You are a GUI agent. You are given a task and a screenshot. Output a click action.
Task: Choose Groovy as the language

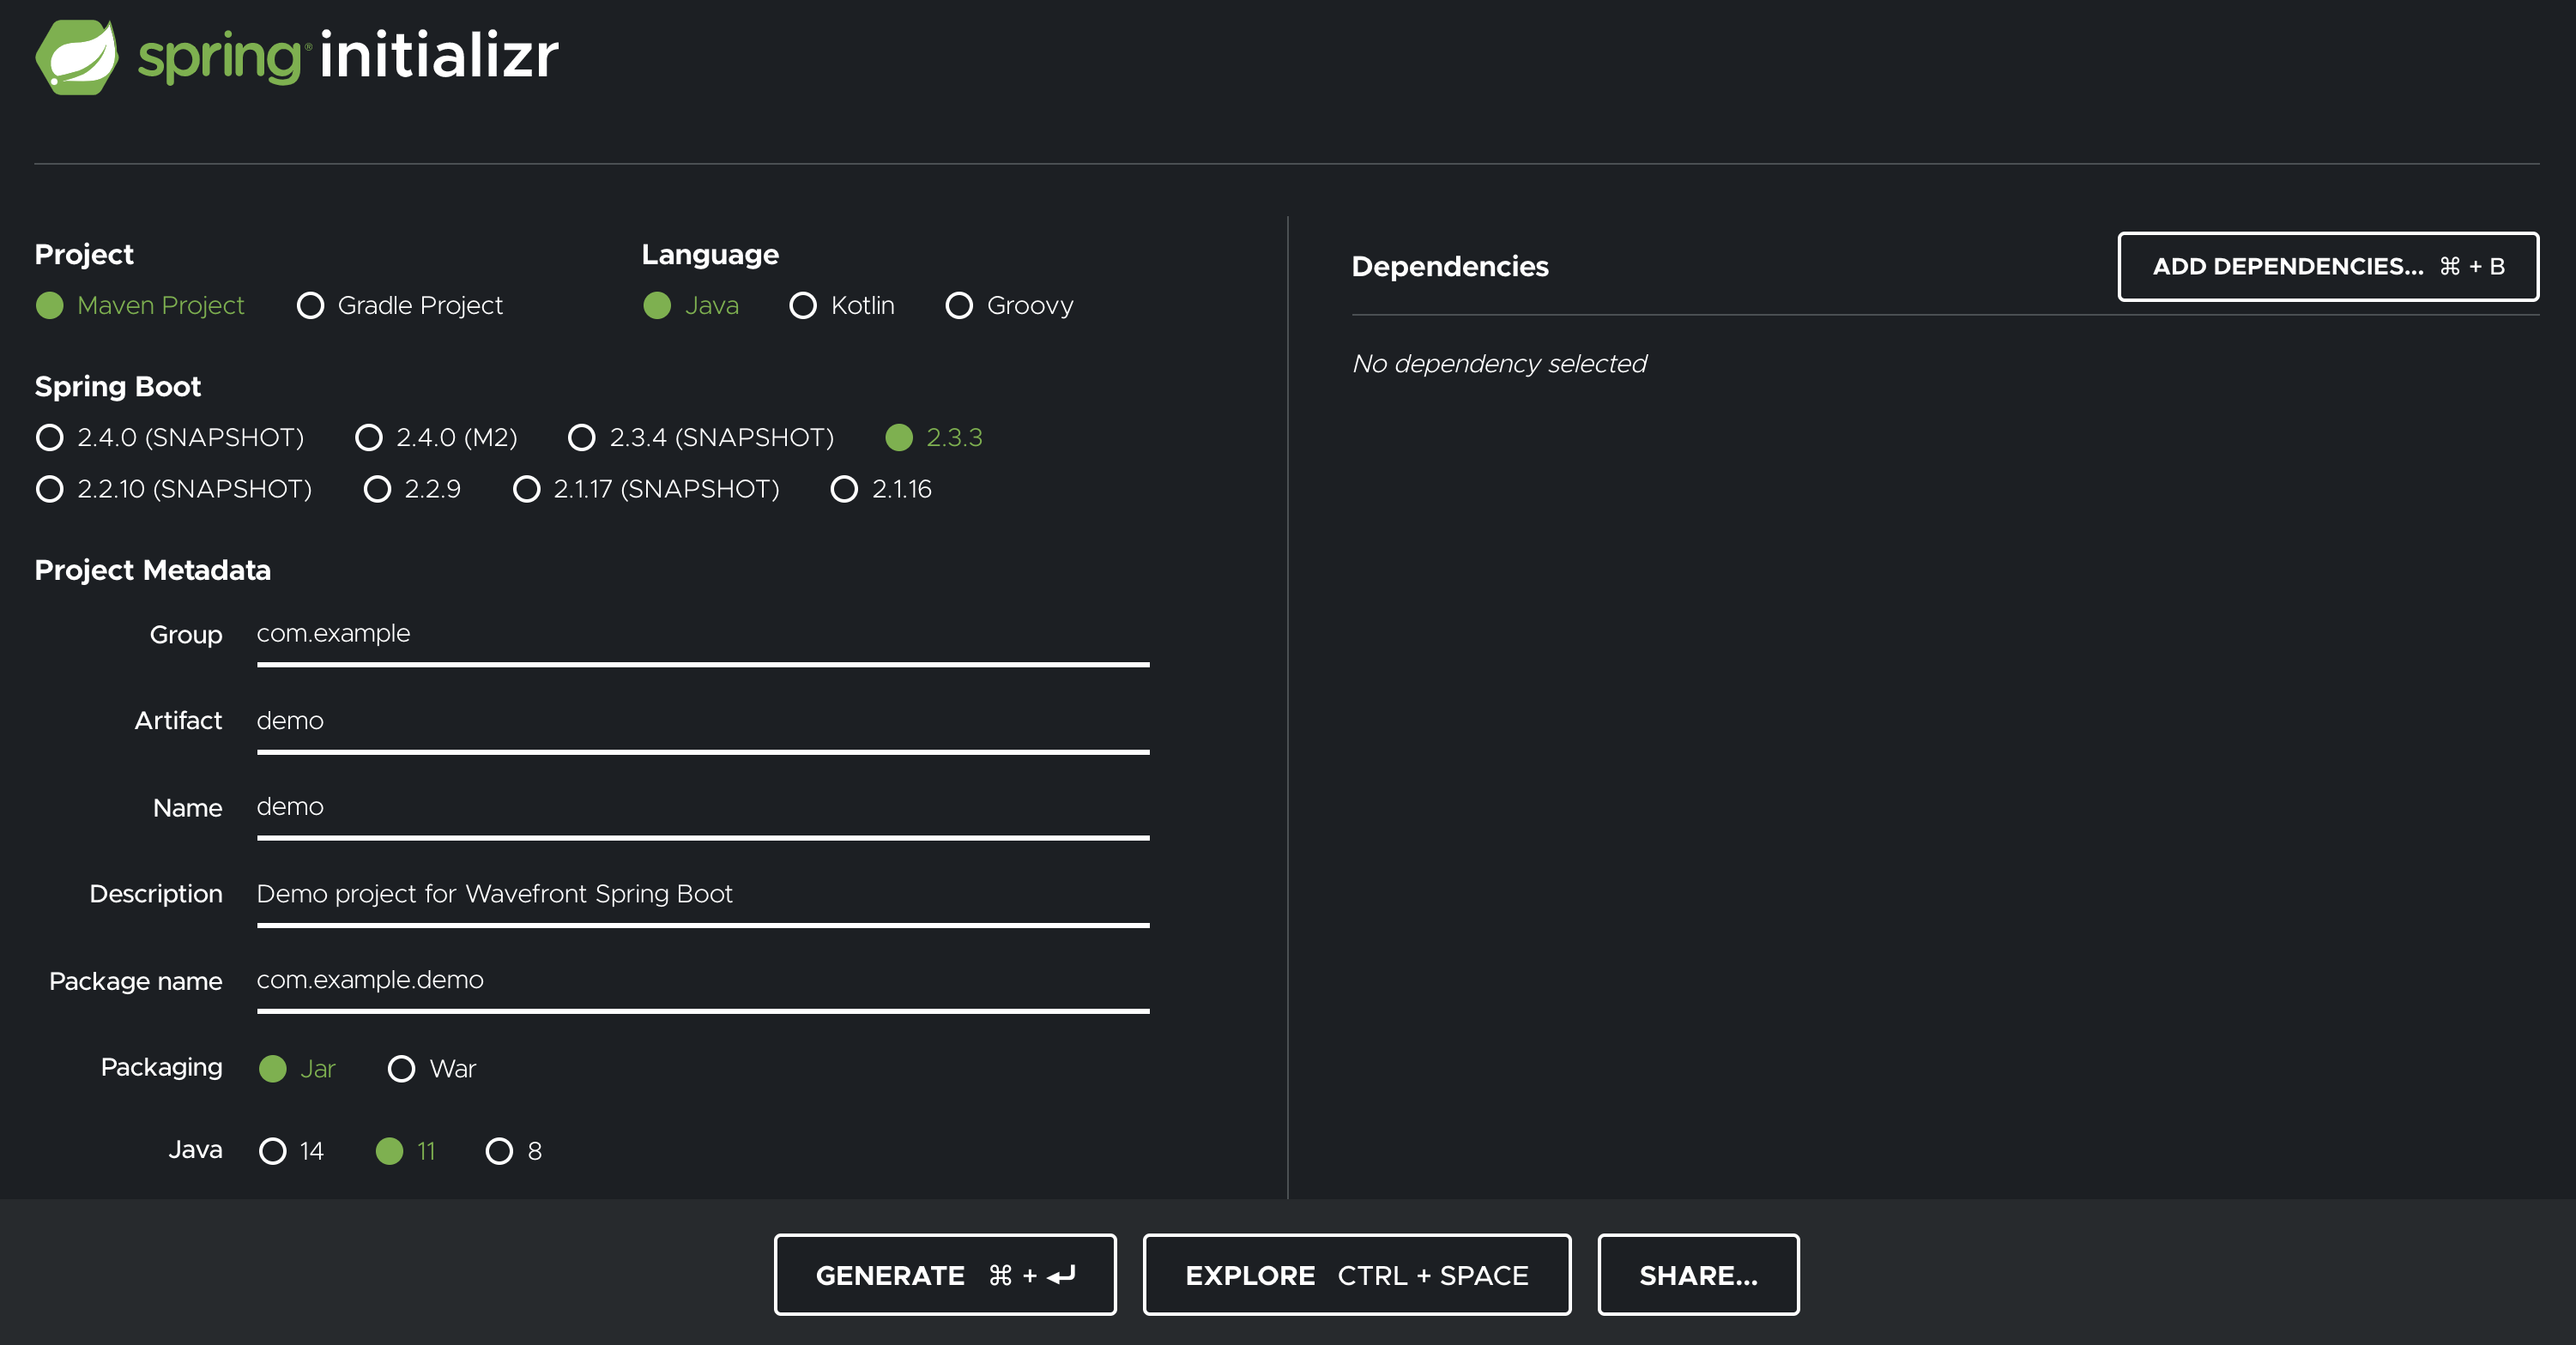[x=1009, y=305]
